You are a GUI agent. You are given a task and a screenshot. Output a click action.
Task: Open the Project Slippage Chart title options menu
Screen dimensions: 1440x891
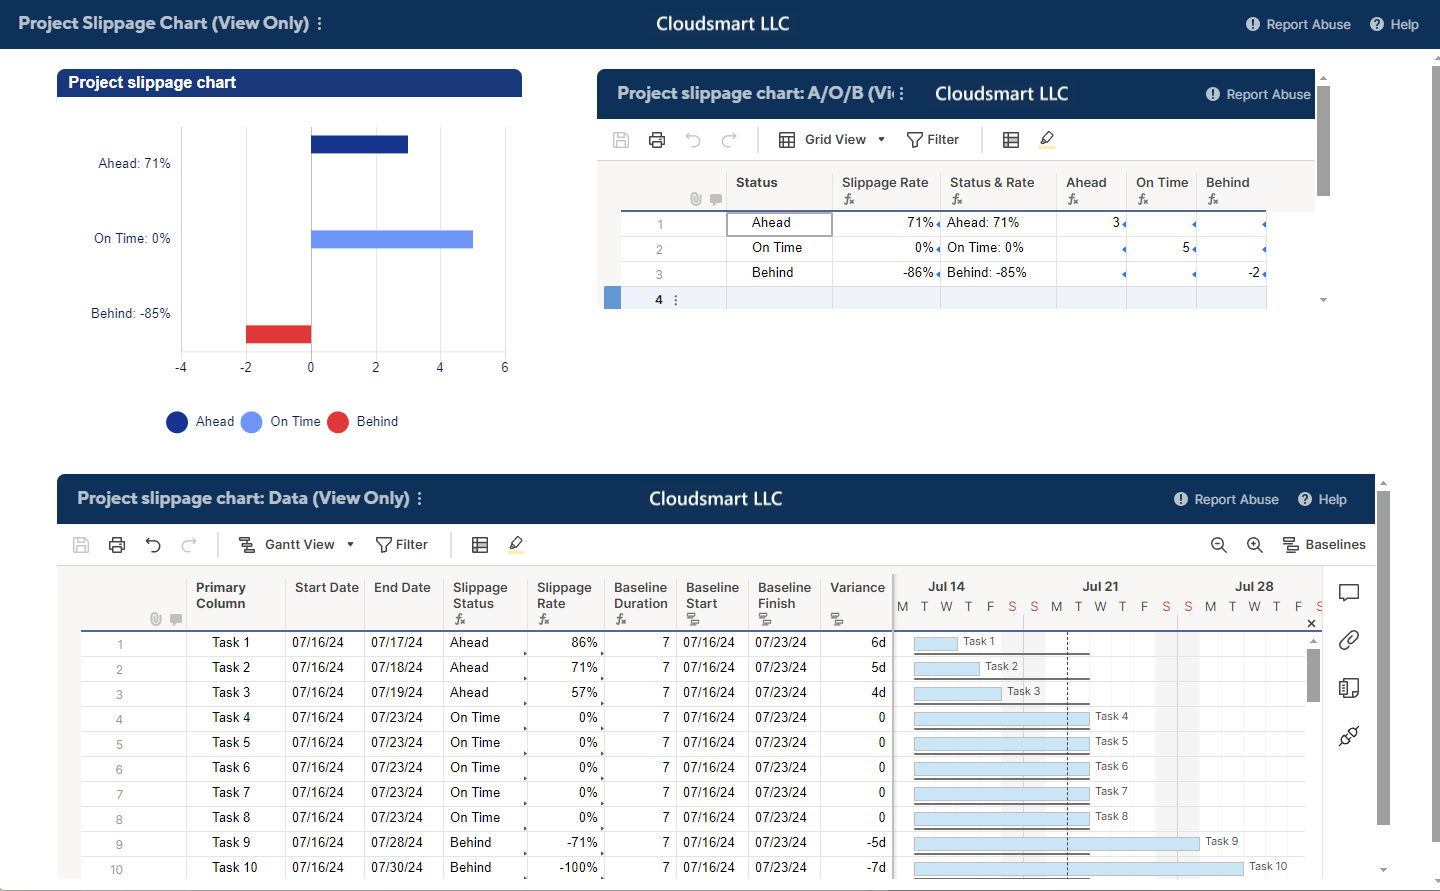(319, 24)
